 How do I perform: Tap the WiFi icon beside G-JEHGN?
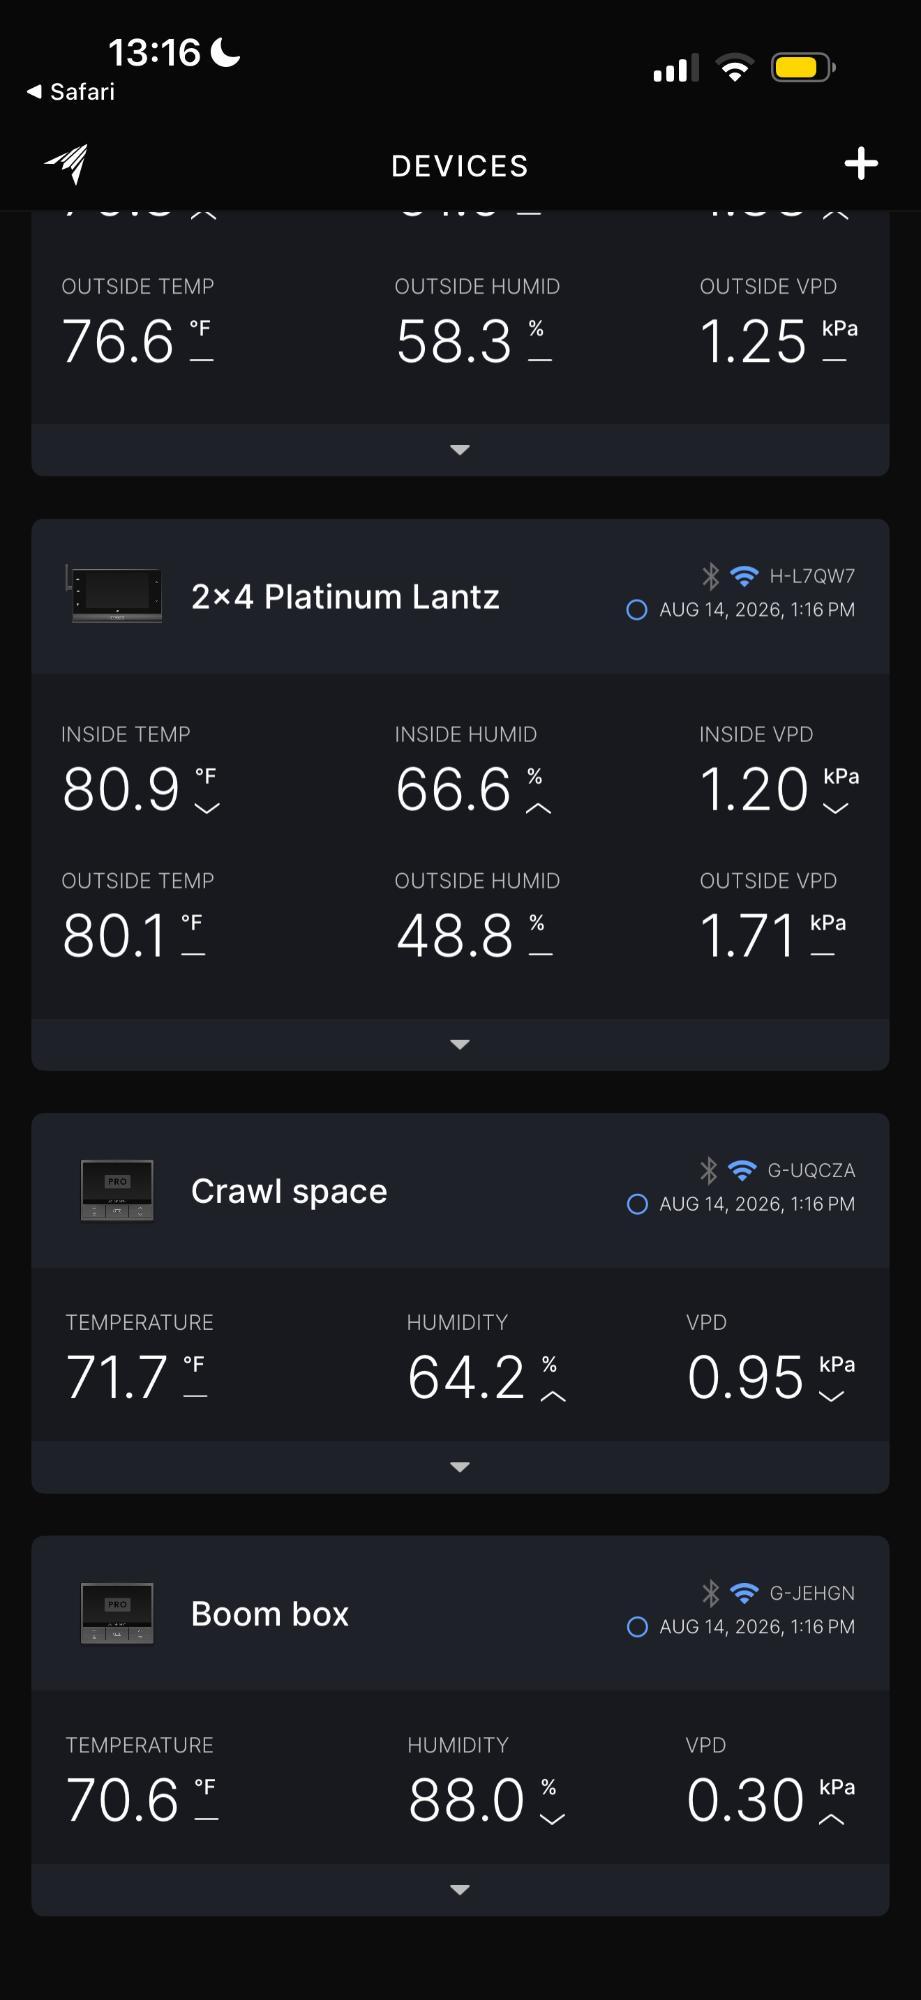[744, 1593]
